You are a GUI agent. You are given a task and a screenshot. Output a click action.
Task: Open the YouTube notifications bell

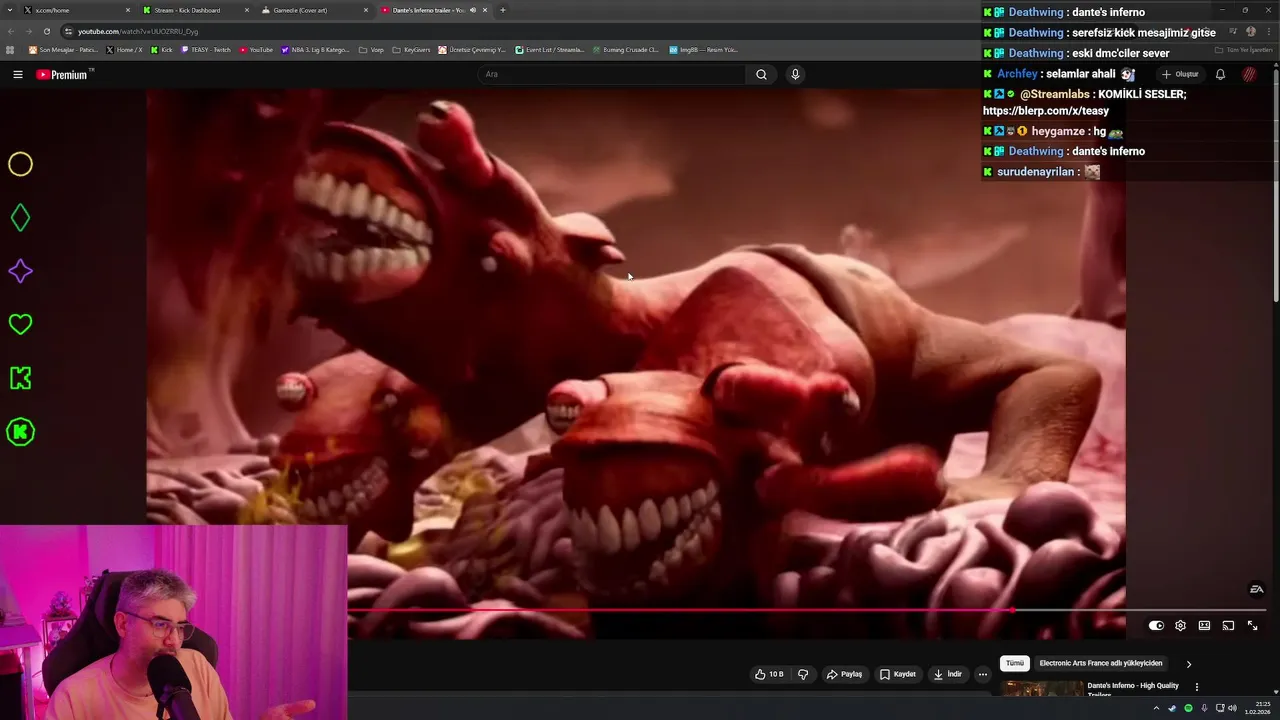click(1220, 74)
